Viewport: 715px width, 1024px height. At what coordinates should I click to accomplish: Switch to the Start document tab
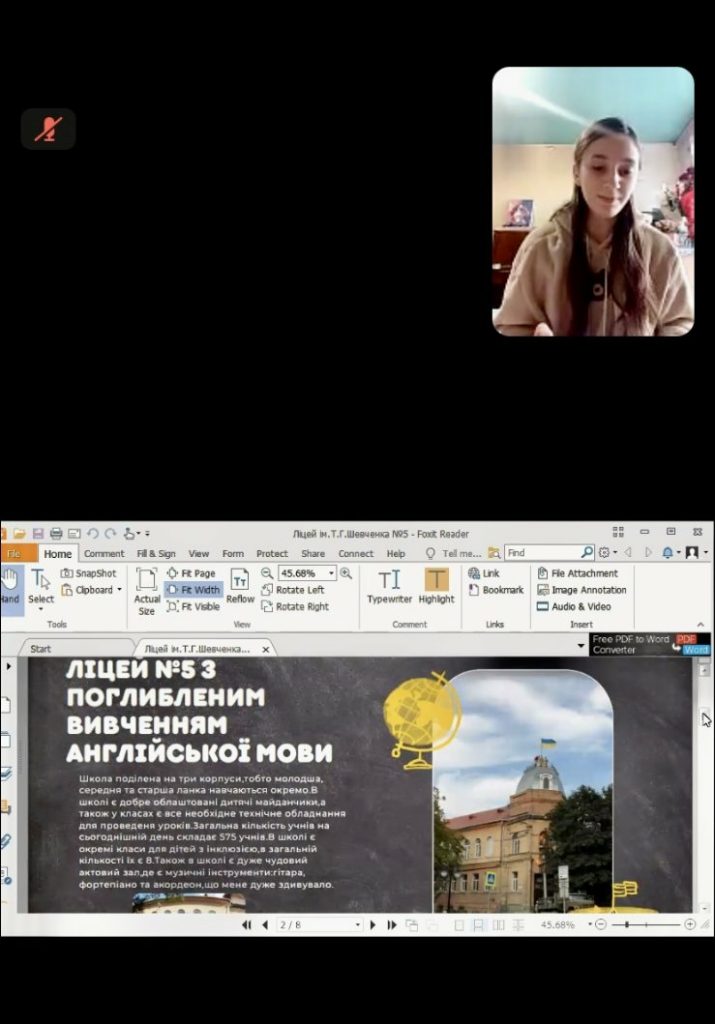41,649
